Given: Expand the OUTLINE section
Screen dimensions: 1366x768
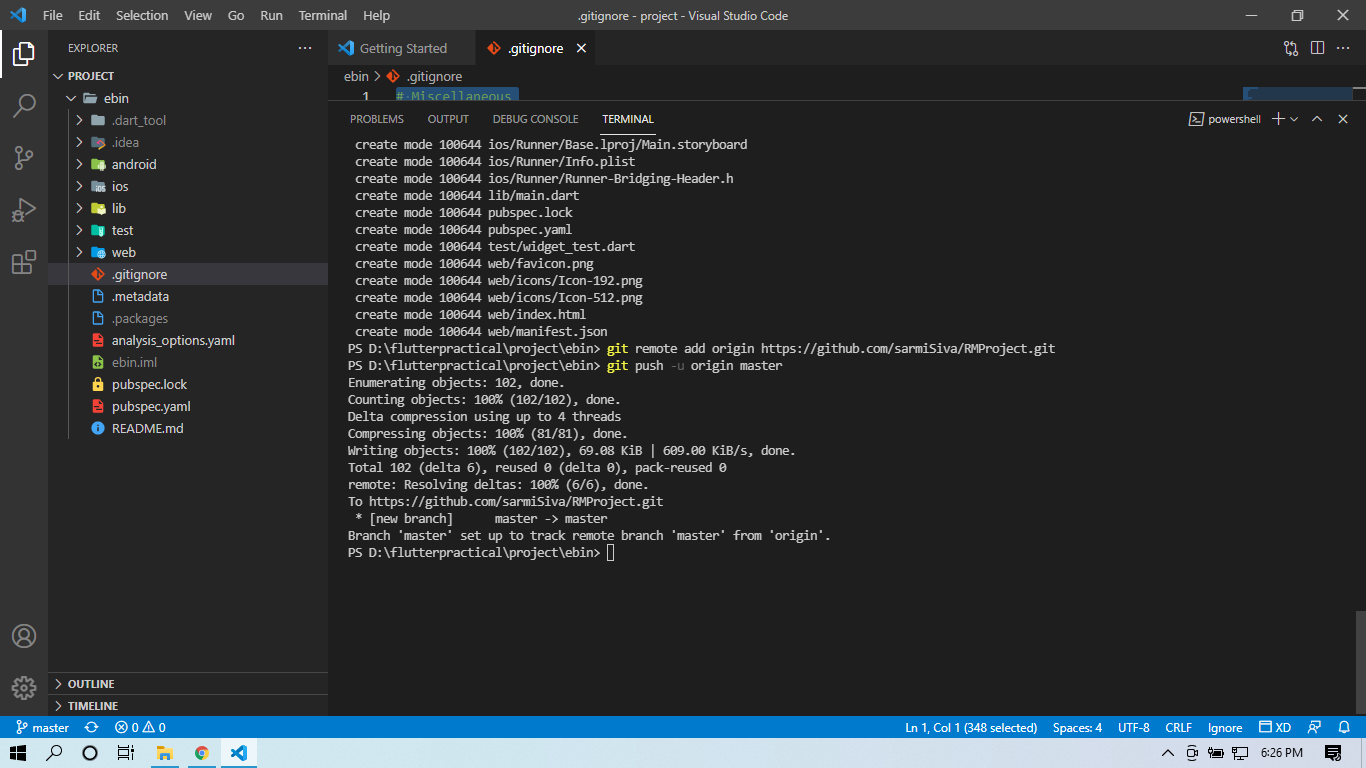Looking at the screenshot, I should (188, 684).
